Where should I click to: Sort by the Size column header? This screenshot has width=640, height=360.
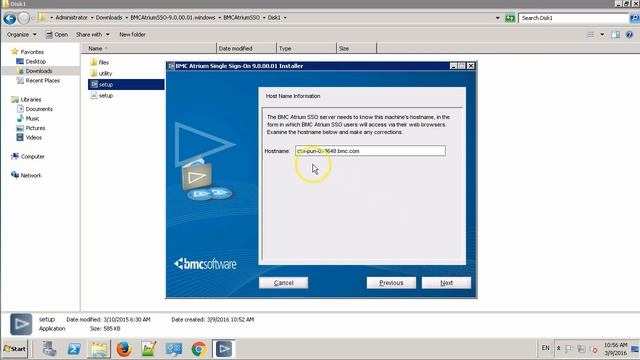click(x=356, y=48)
